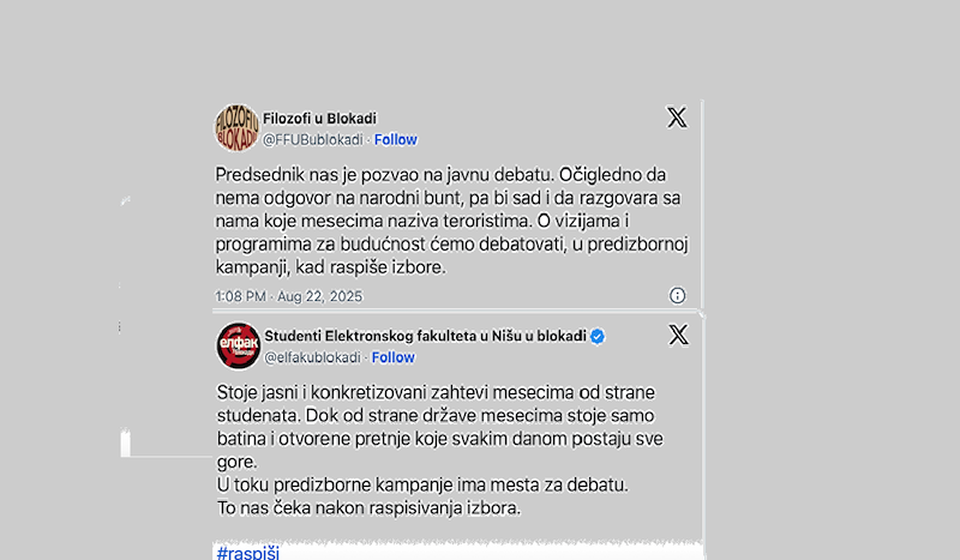Follow the @FFUBublokadi account
Image resolution: width=960 pixels, height=560 pixels.
396,140
